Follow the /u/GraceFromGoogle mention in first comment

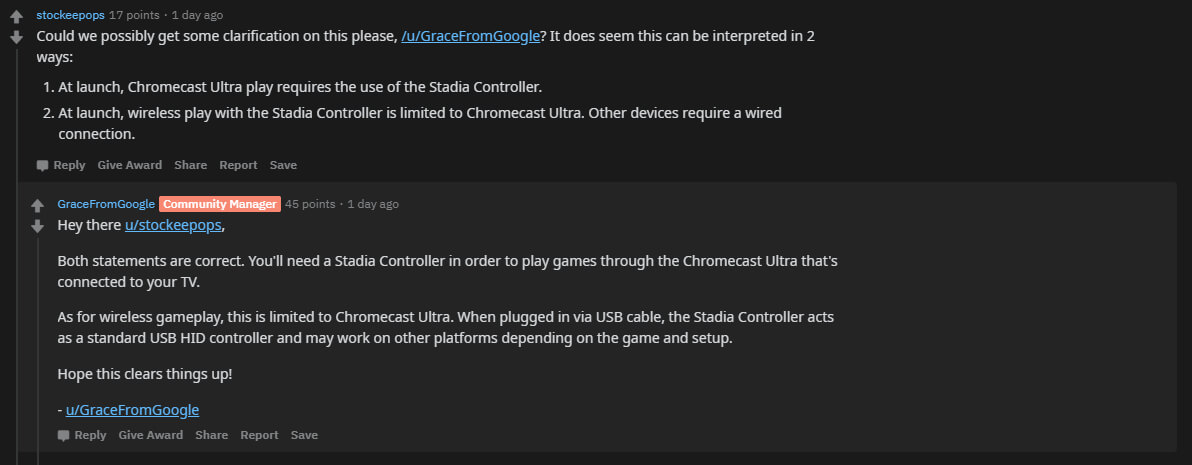coord(471,36)
